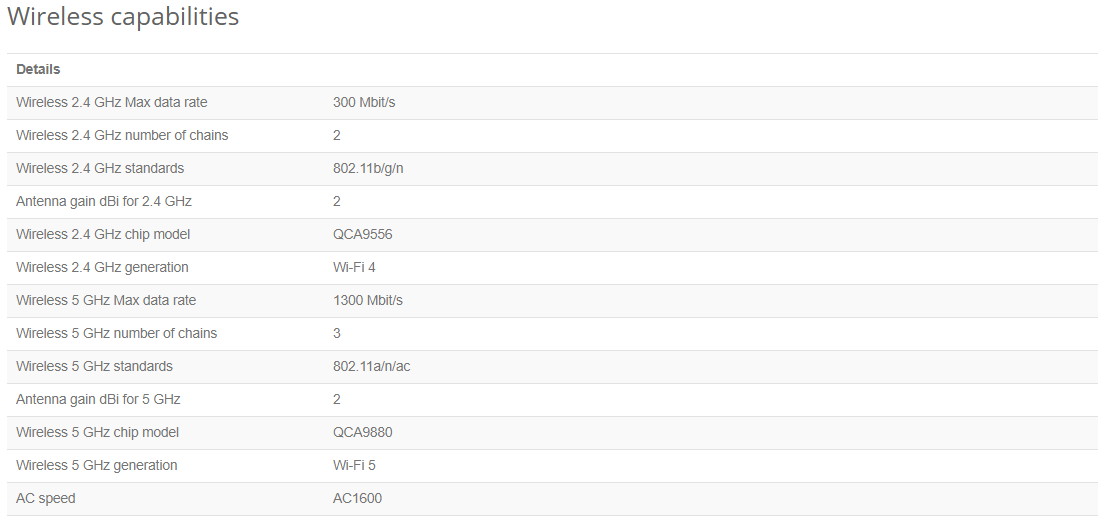The image size is (1108, 528).
Task: Select the Wi-Fi 5 value
Action: click(354, 465)
